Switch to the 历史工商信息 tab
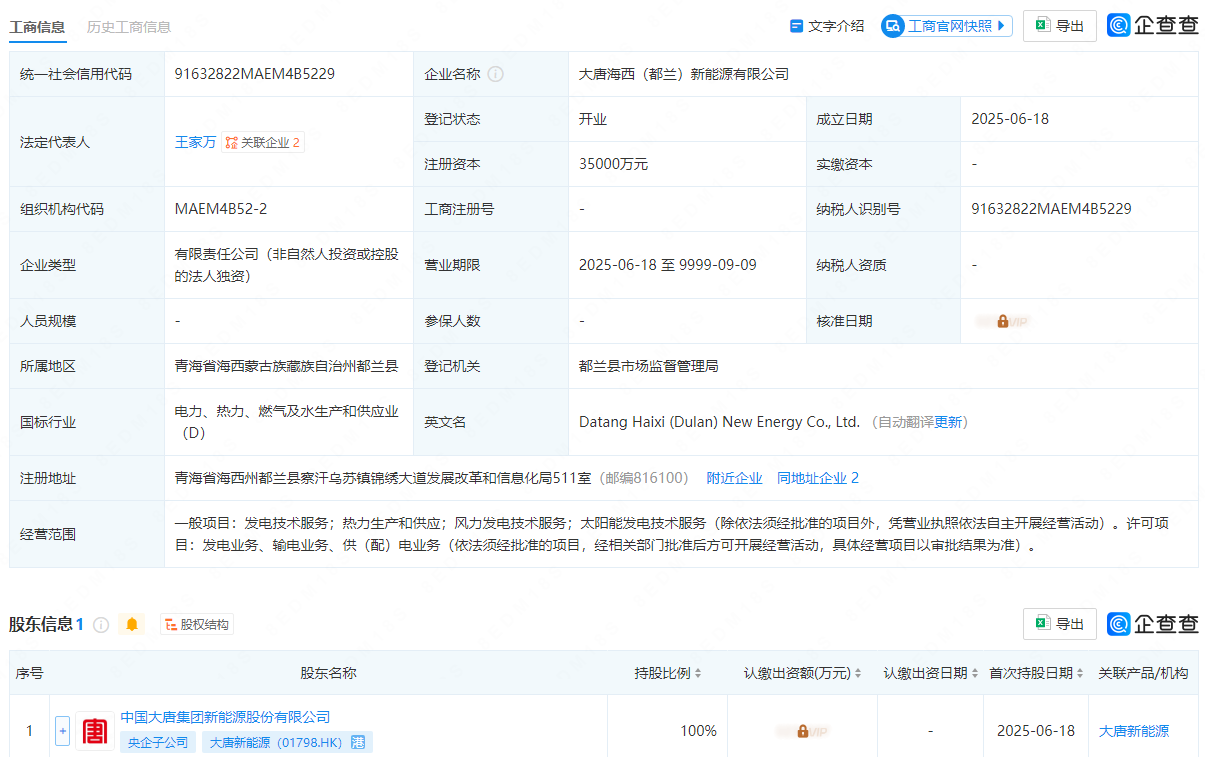Viewport: 1205px width, 757px height. click(131, 28)
